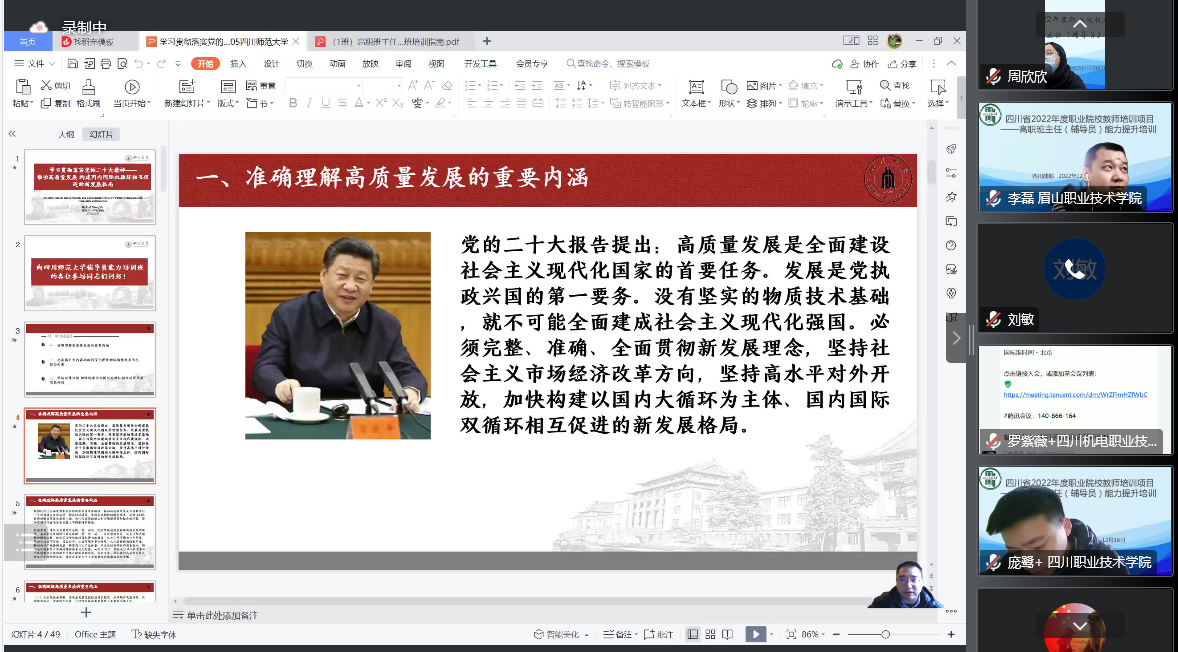Insert a 文本框 text box
The image size is (1178, 652).
(696, 87)
